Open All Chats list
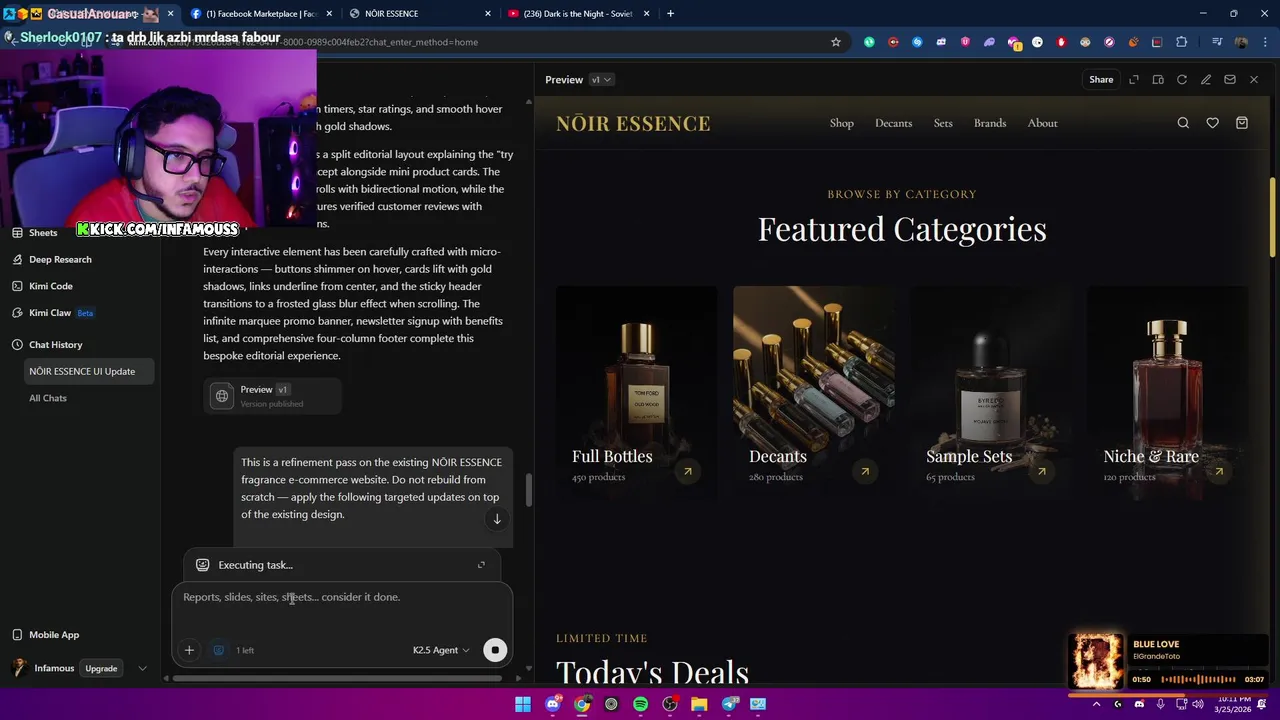This screenshot has width=1280, height=720. 48,398
